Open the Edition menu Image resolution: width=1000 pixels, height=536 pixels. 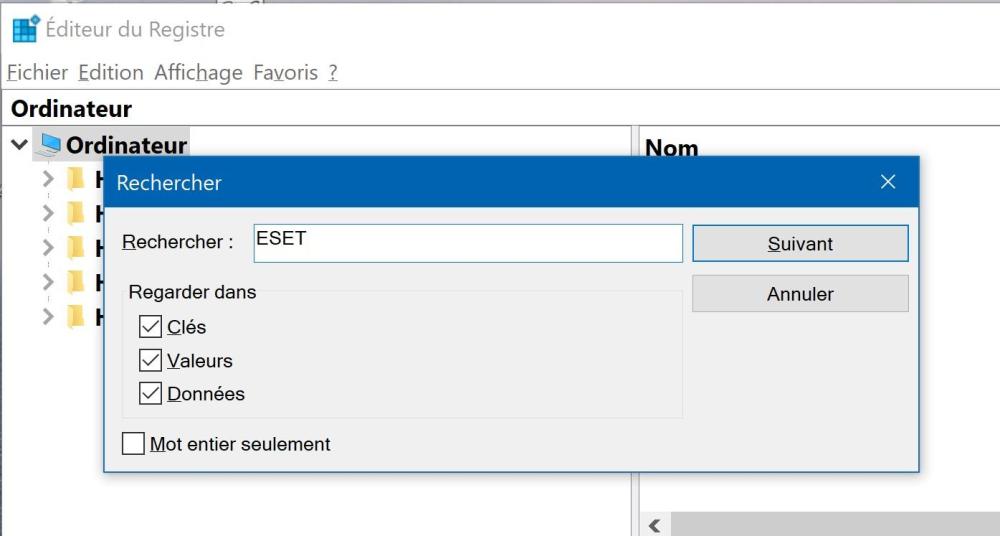[x=110, y=72]
